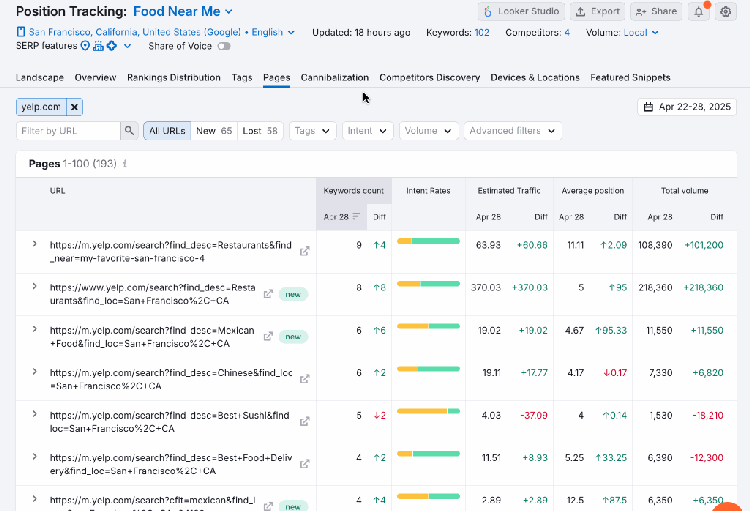This screenshot has width=750, height=511.
Task: Switch to the Landscape tab
Action: (x=40, y=78)
